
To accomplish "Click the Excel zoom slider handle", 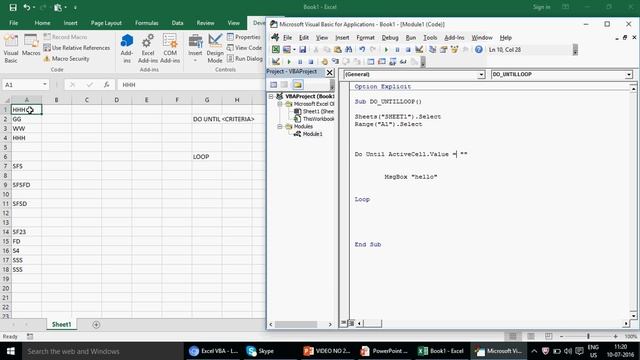I will coord(588,336).
